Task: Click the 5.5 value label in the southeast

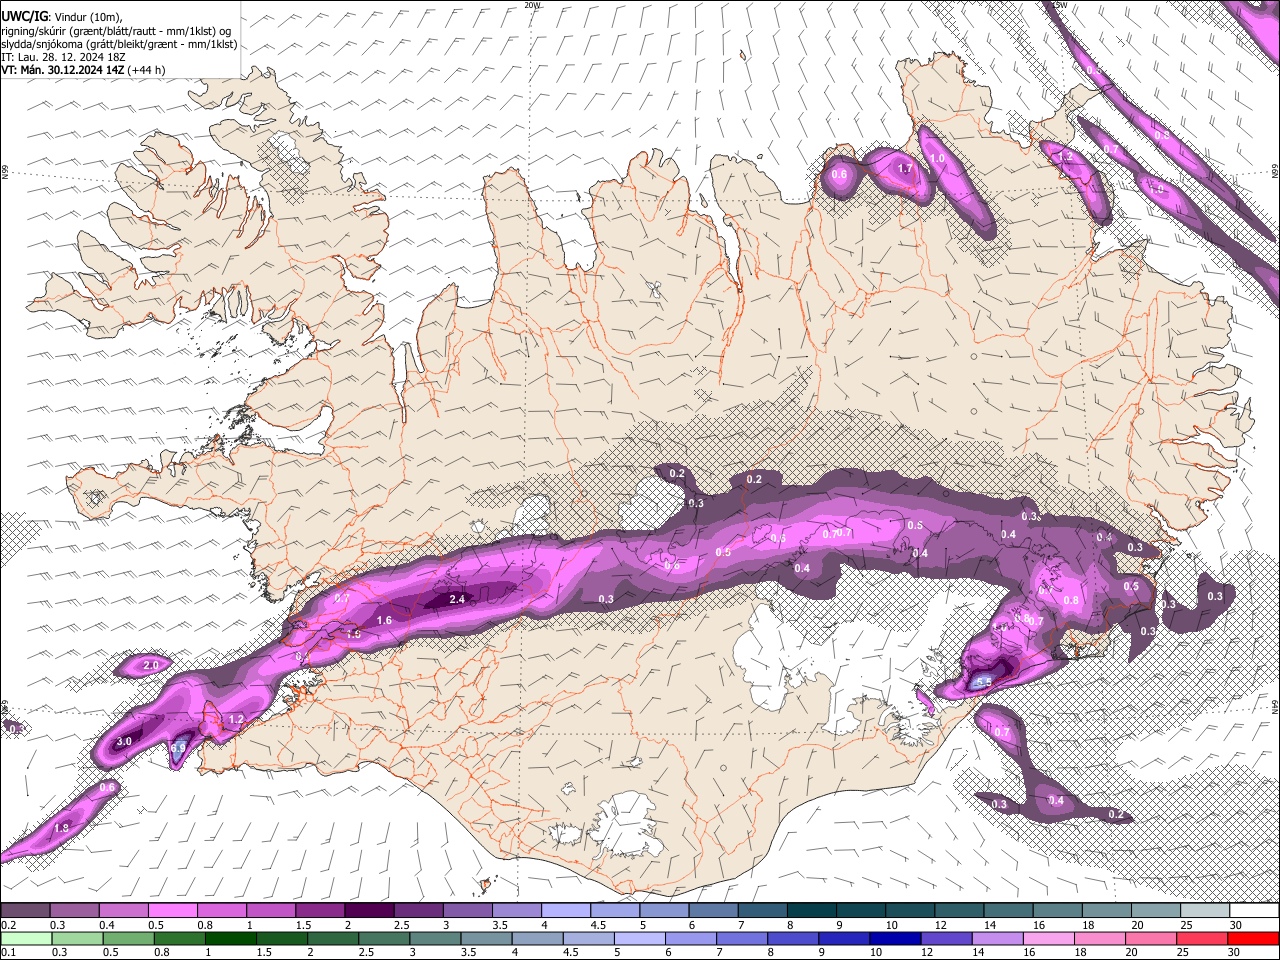Action: [983, 683]
